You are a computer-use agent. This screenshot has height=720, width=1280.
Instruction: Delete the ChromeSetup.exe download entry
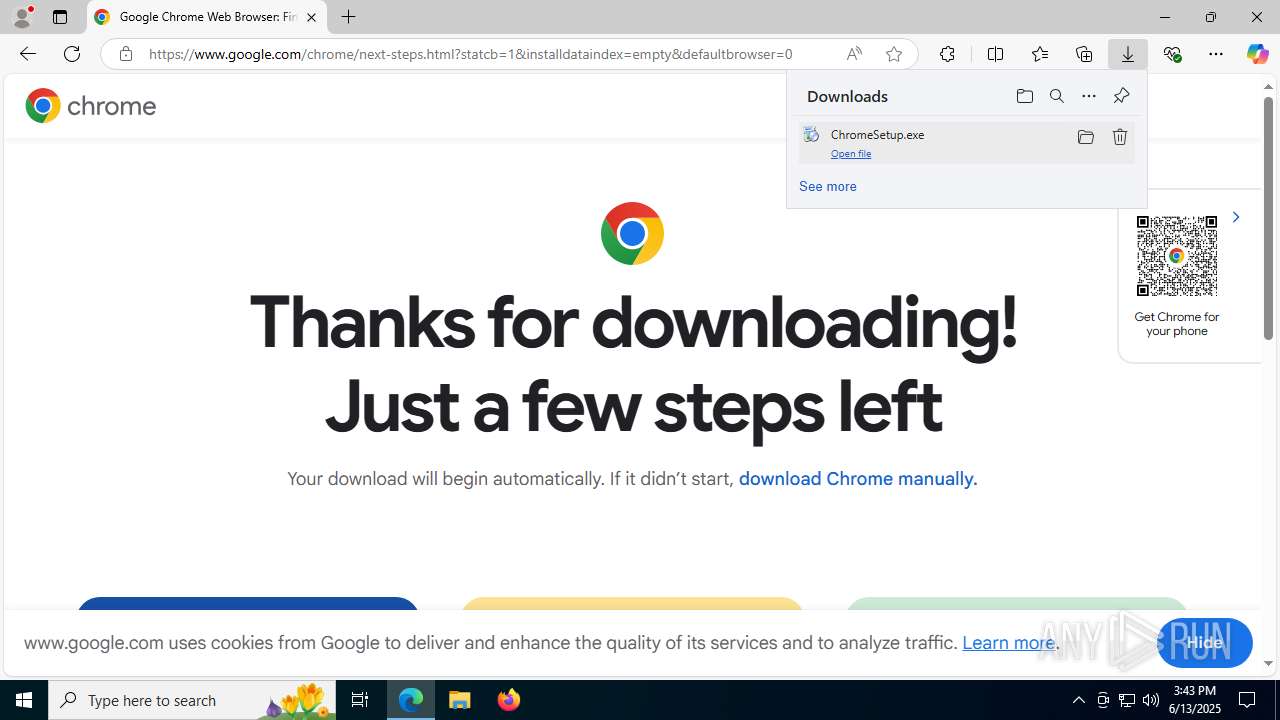tap(1120, 137)
